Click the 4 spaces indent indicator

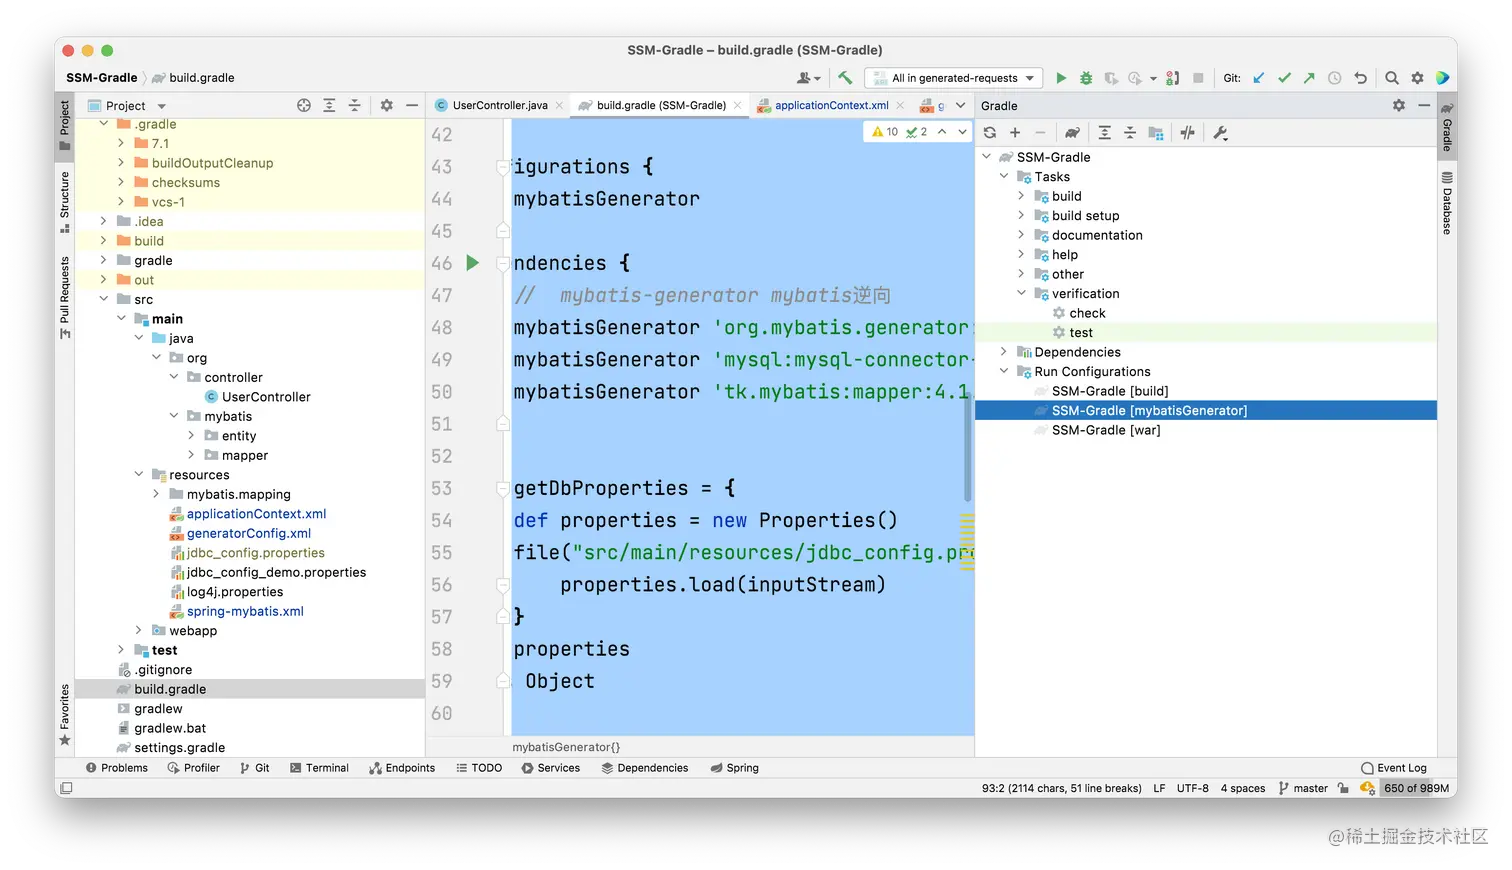[x=1243, y=789]
